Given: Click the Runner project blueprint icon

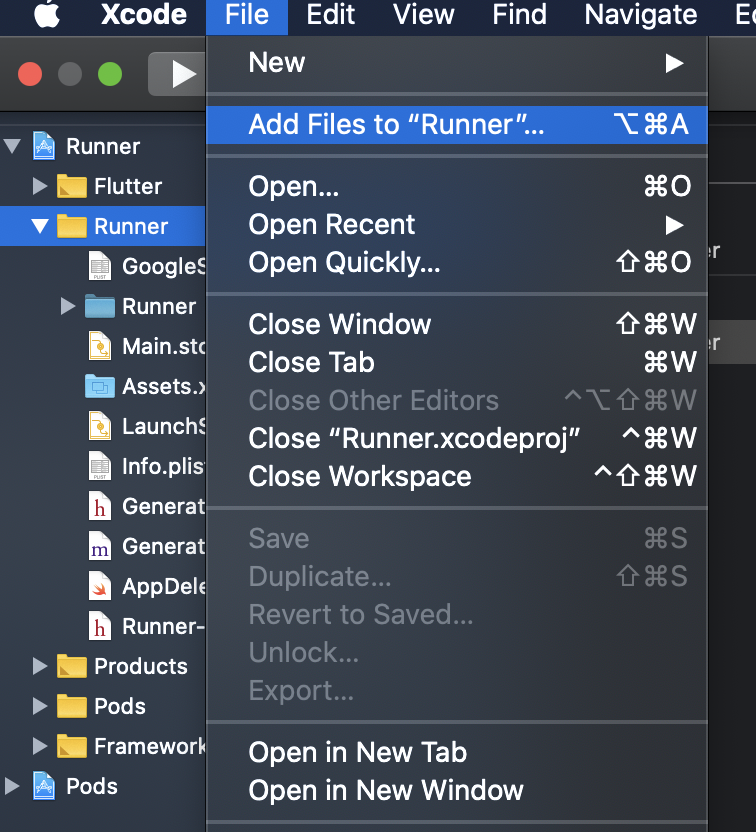Looking at the screenshot, I should pyautogui.click(x=44, y=146).
